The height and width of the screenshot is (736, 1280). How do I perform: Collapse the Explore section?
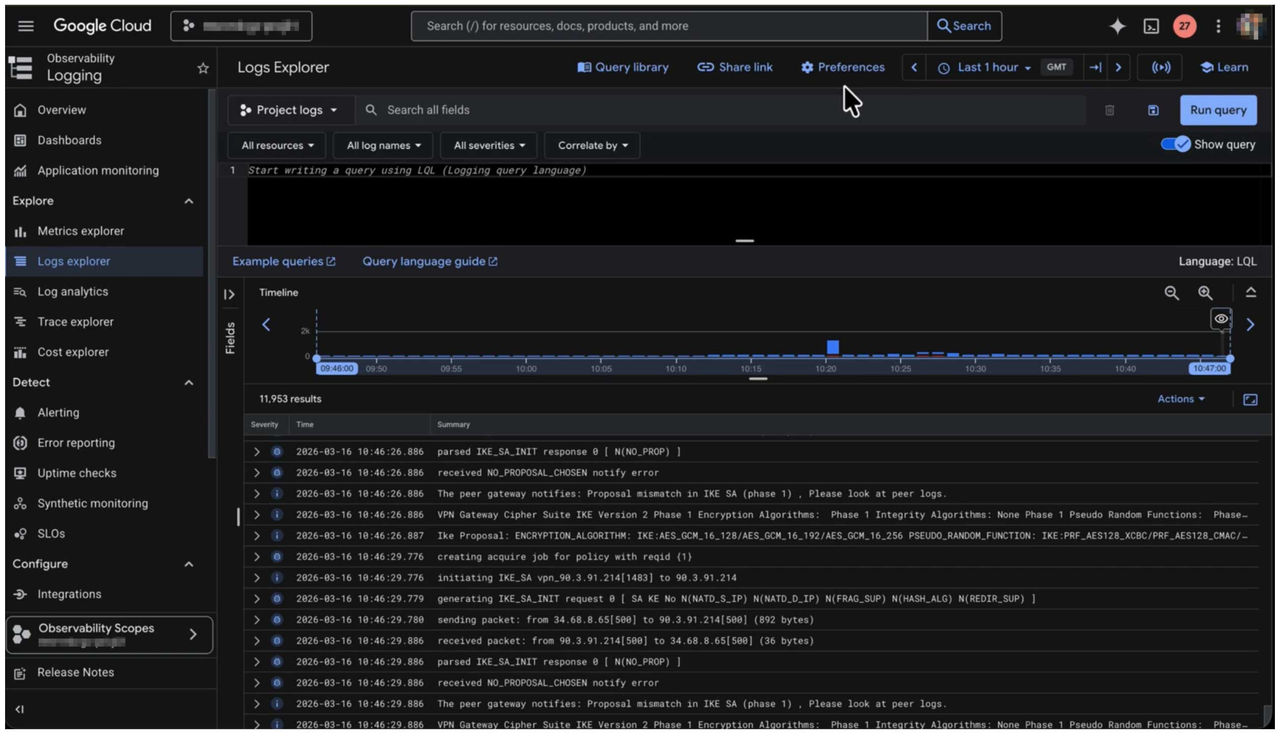click(x=189, y=201)
